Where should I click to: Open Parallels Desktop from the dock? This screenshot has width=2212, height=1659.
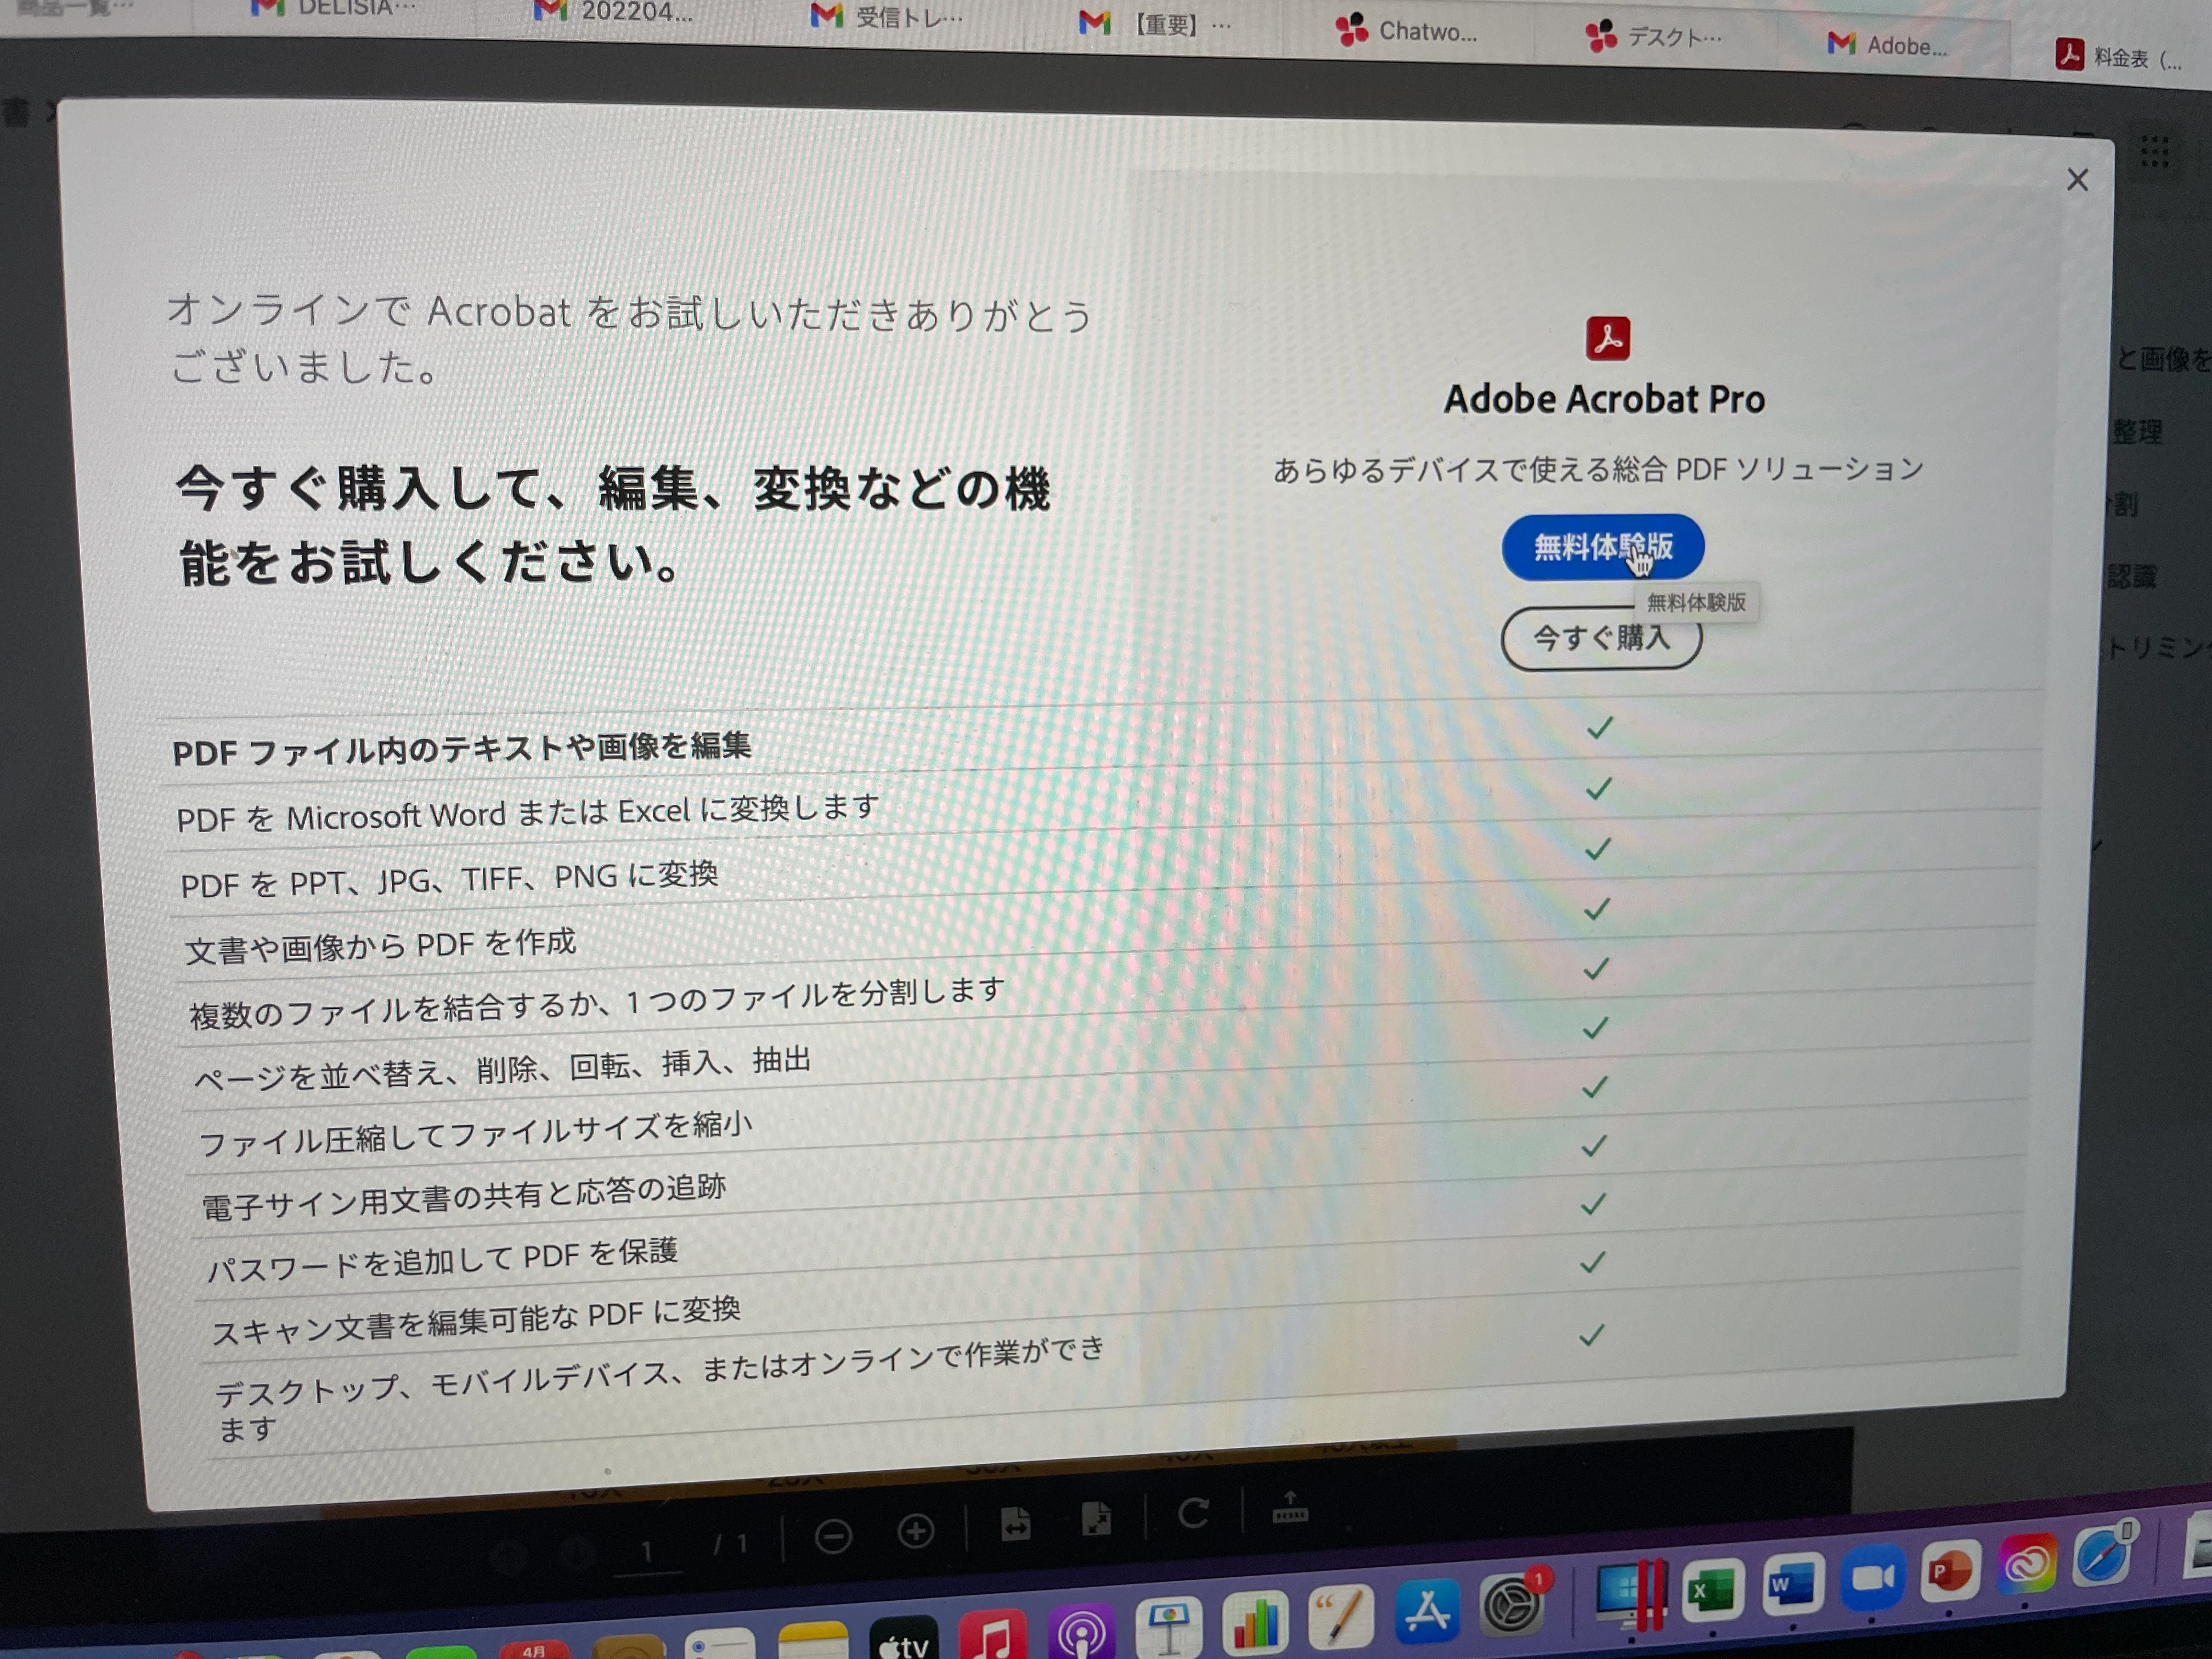1631,1592
